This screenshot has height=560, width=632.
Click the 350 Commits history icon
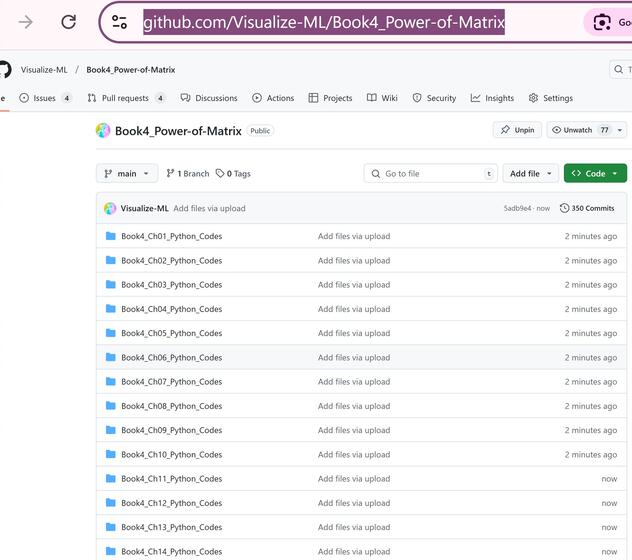coord(565,208)
